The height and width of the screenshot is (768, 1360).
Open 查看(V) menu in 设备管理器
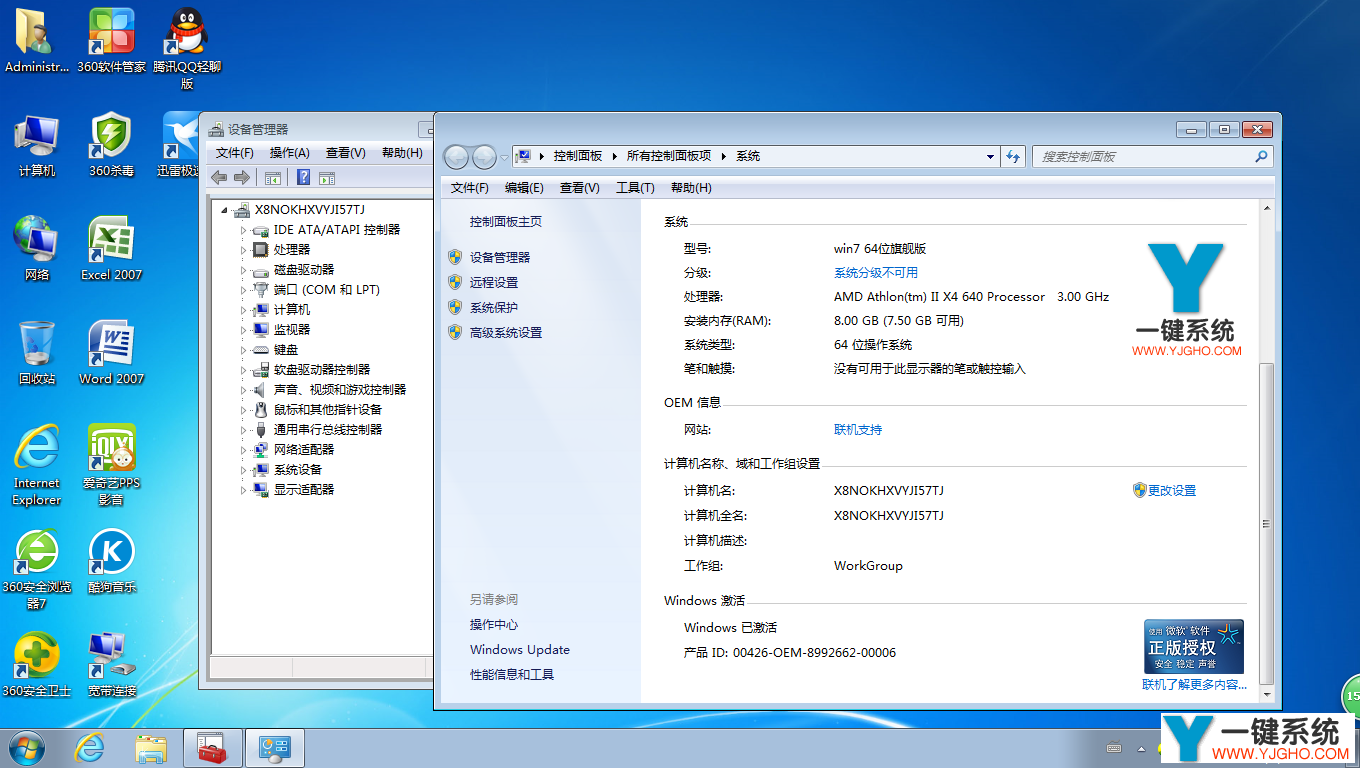(345, 153)
